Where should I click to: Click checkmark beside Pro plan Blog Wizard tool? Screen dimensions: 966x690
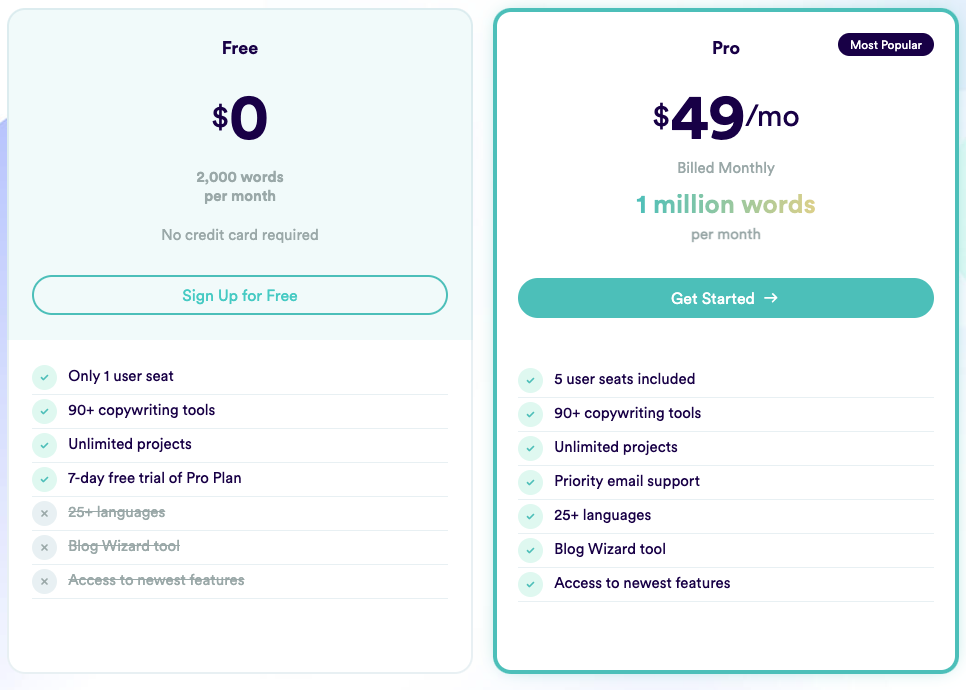pyautogui.click(x=530, y=550)
